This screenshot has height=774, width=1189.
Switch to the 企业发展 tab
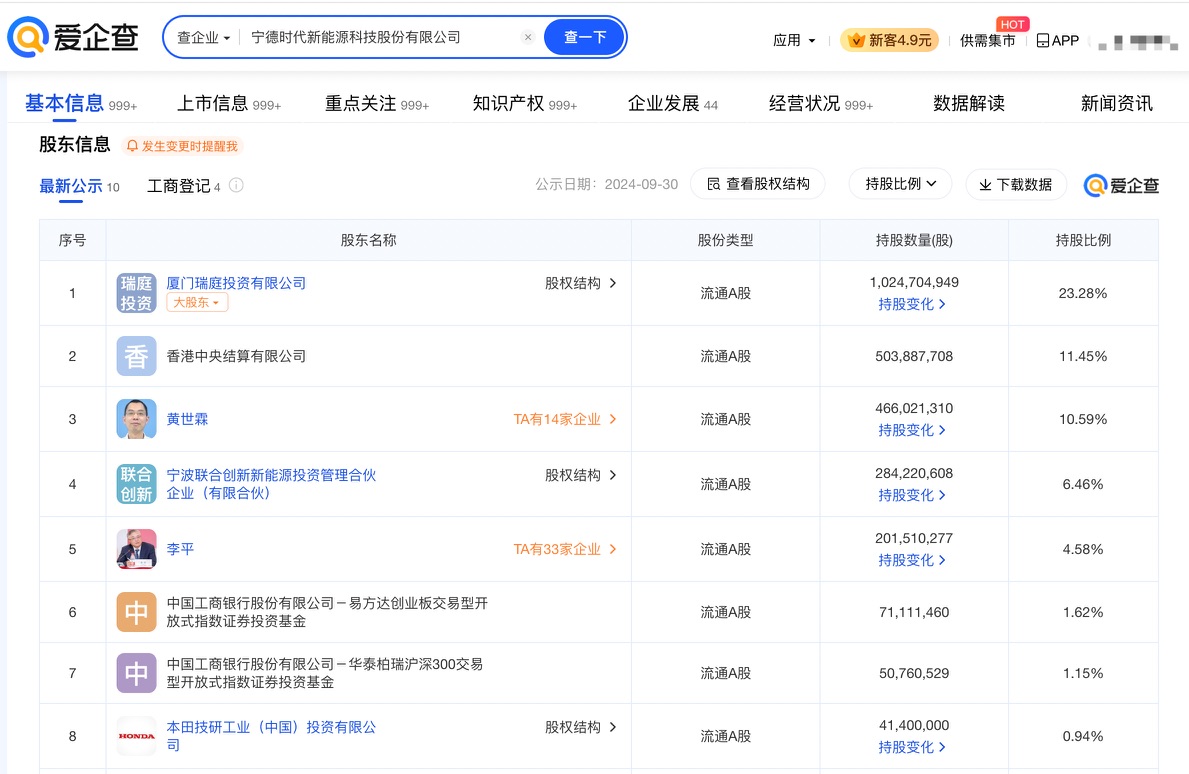pyautogui.click(x=673, y=103)
